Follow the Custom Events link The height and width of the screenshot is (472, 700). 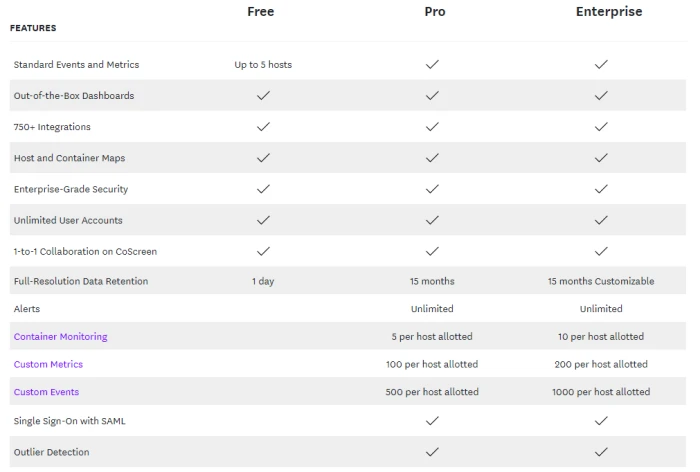pyautogui.click(x=46, y=392)
